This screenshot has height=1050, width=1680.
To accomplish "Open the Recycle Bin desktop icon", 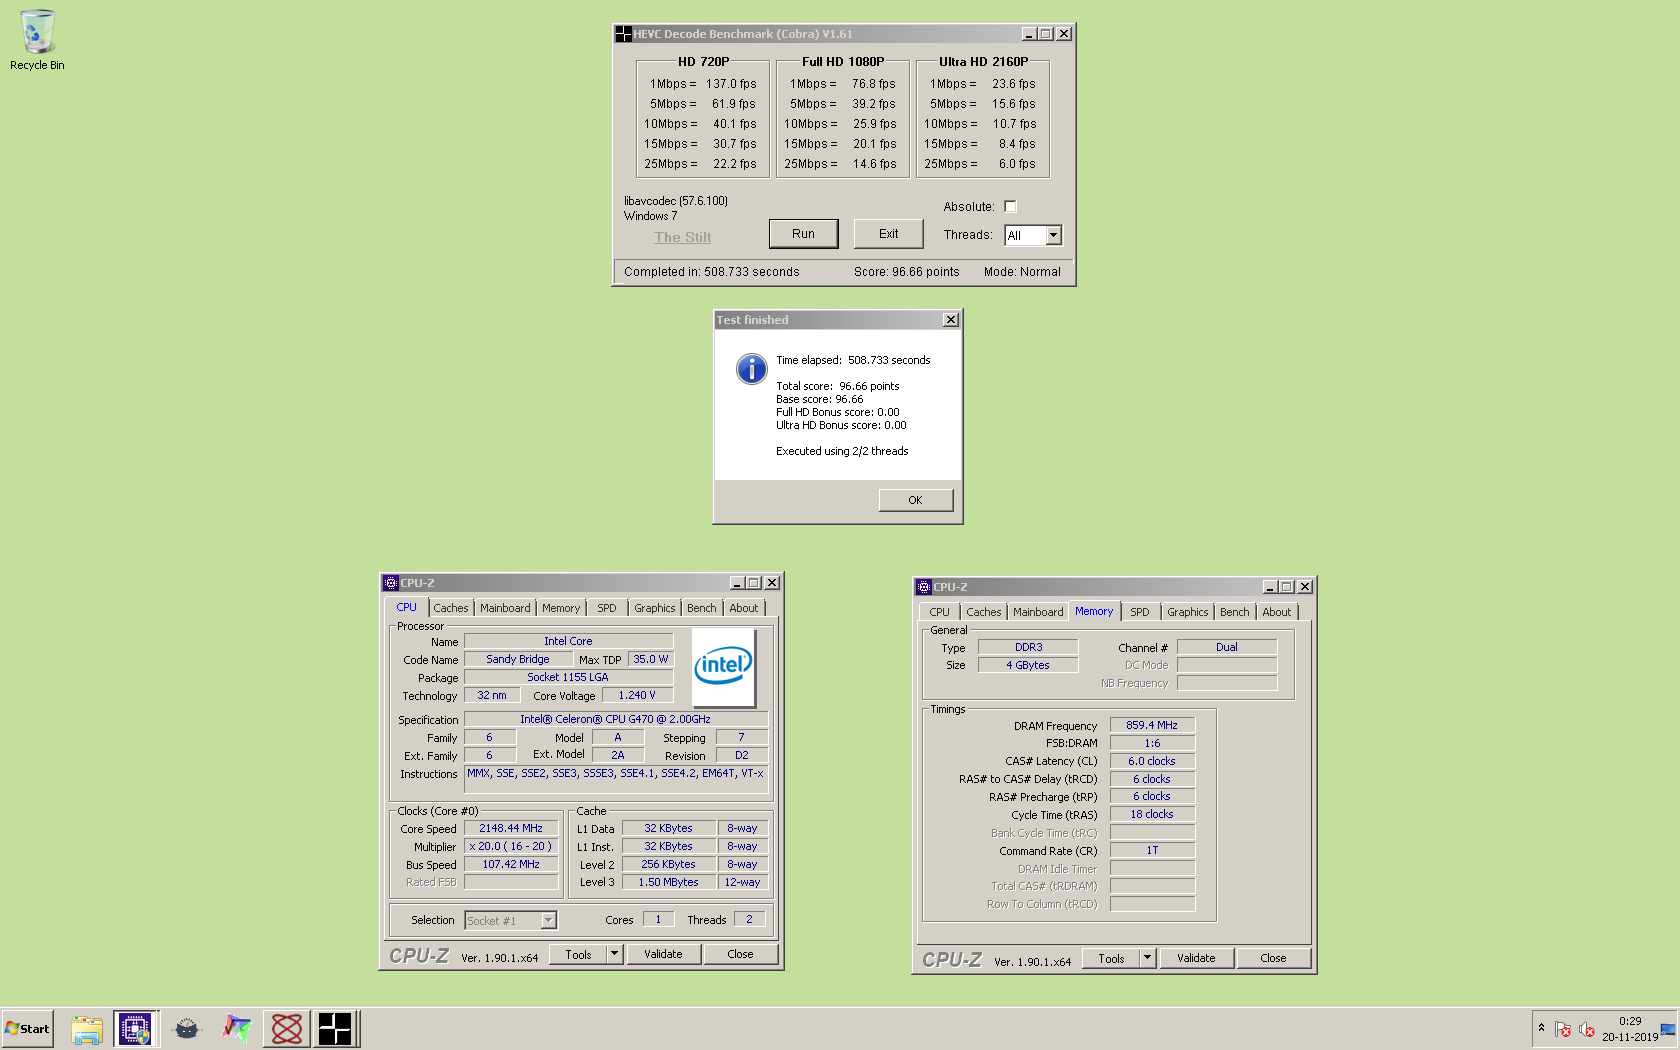I will coord(37,40).
